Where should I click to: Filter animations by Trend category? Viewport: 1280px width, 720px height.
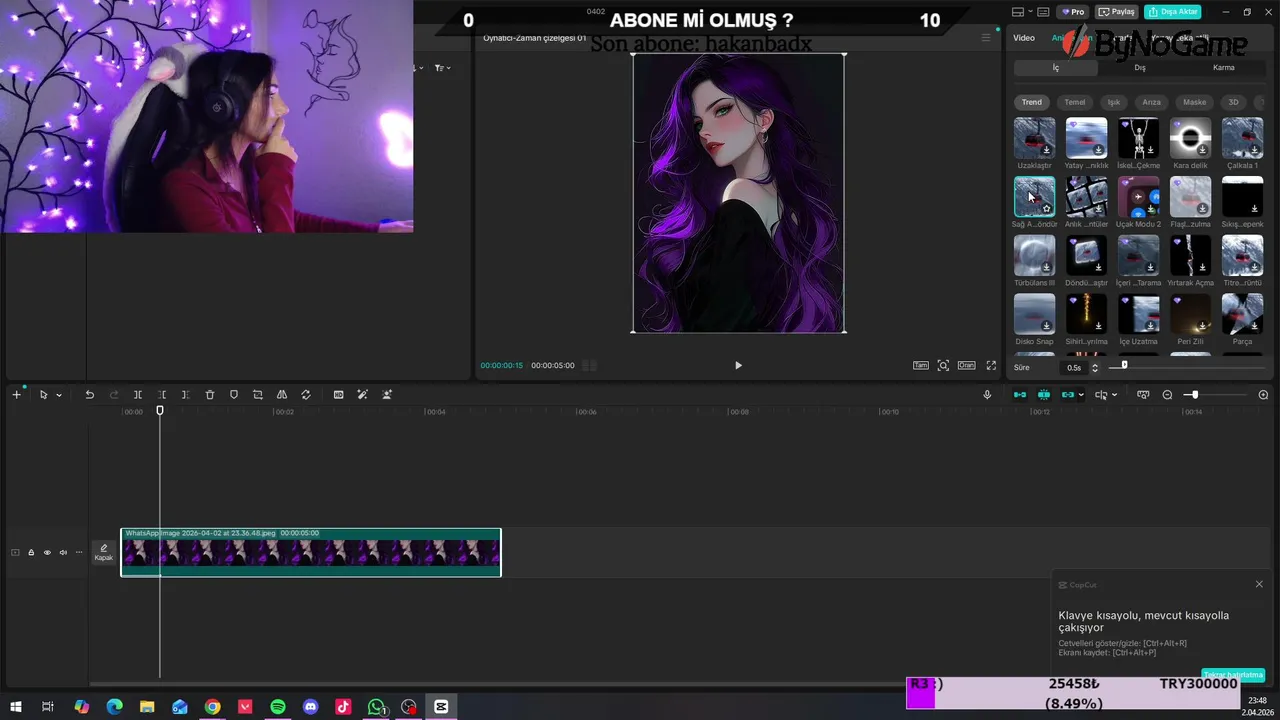1032,102
